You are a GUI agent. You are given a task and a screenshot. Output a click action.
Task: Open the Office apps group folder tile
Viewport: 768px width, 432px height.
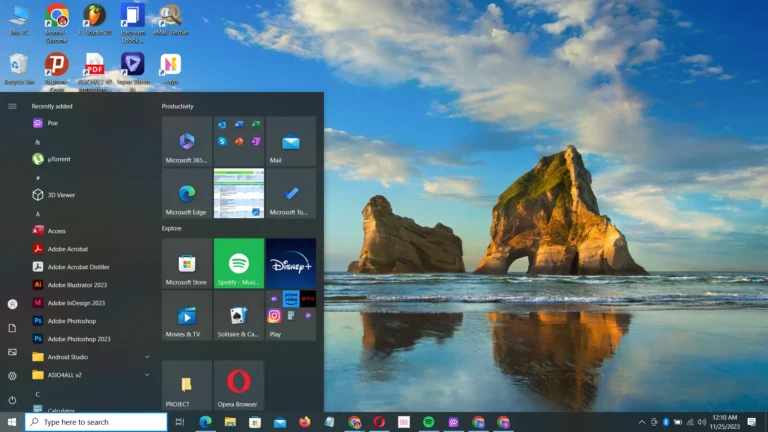[239, 141]
